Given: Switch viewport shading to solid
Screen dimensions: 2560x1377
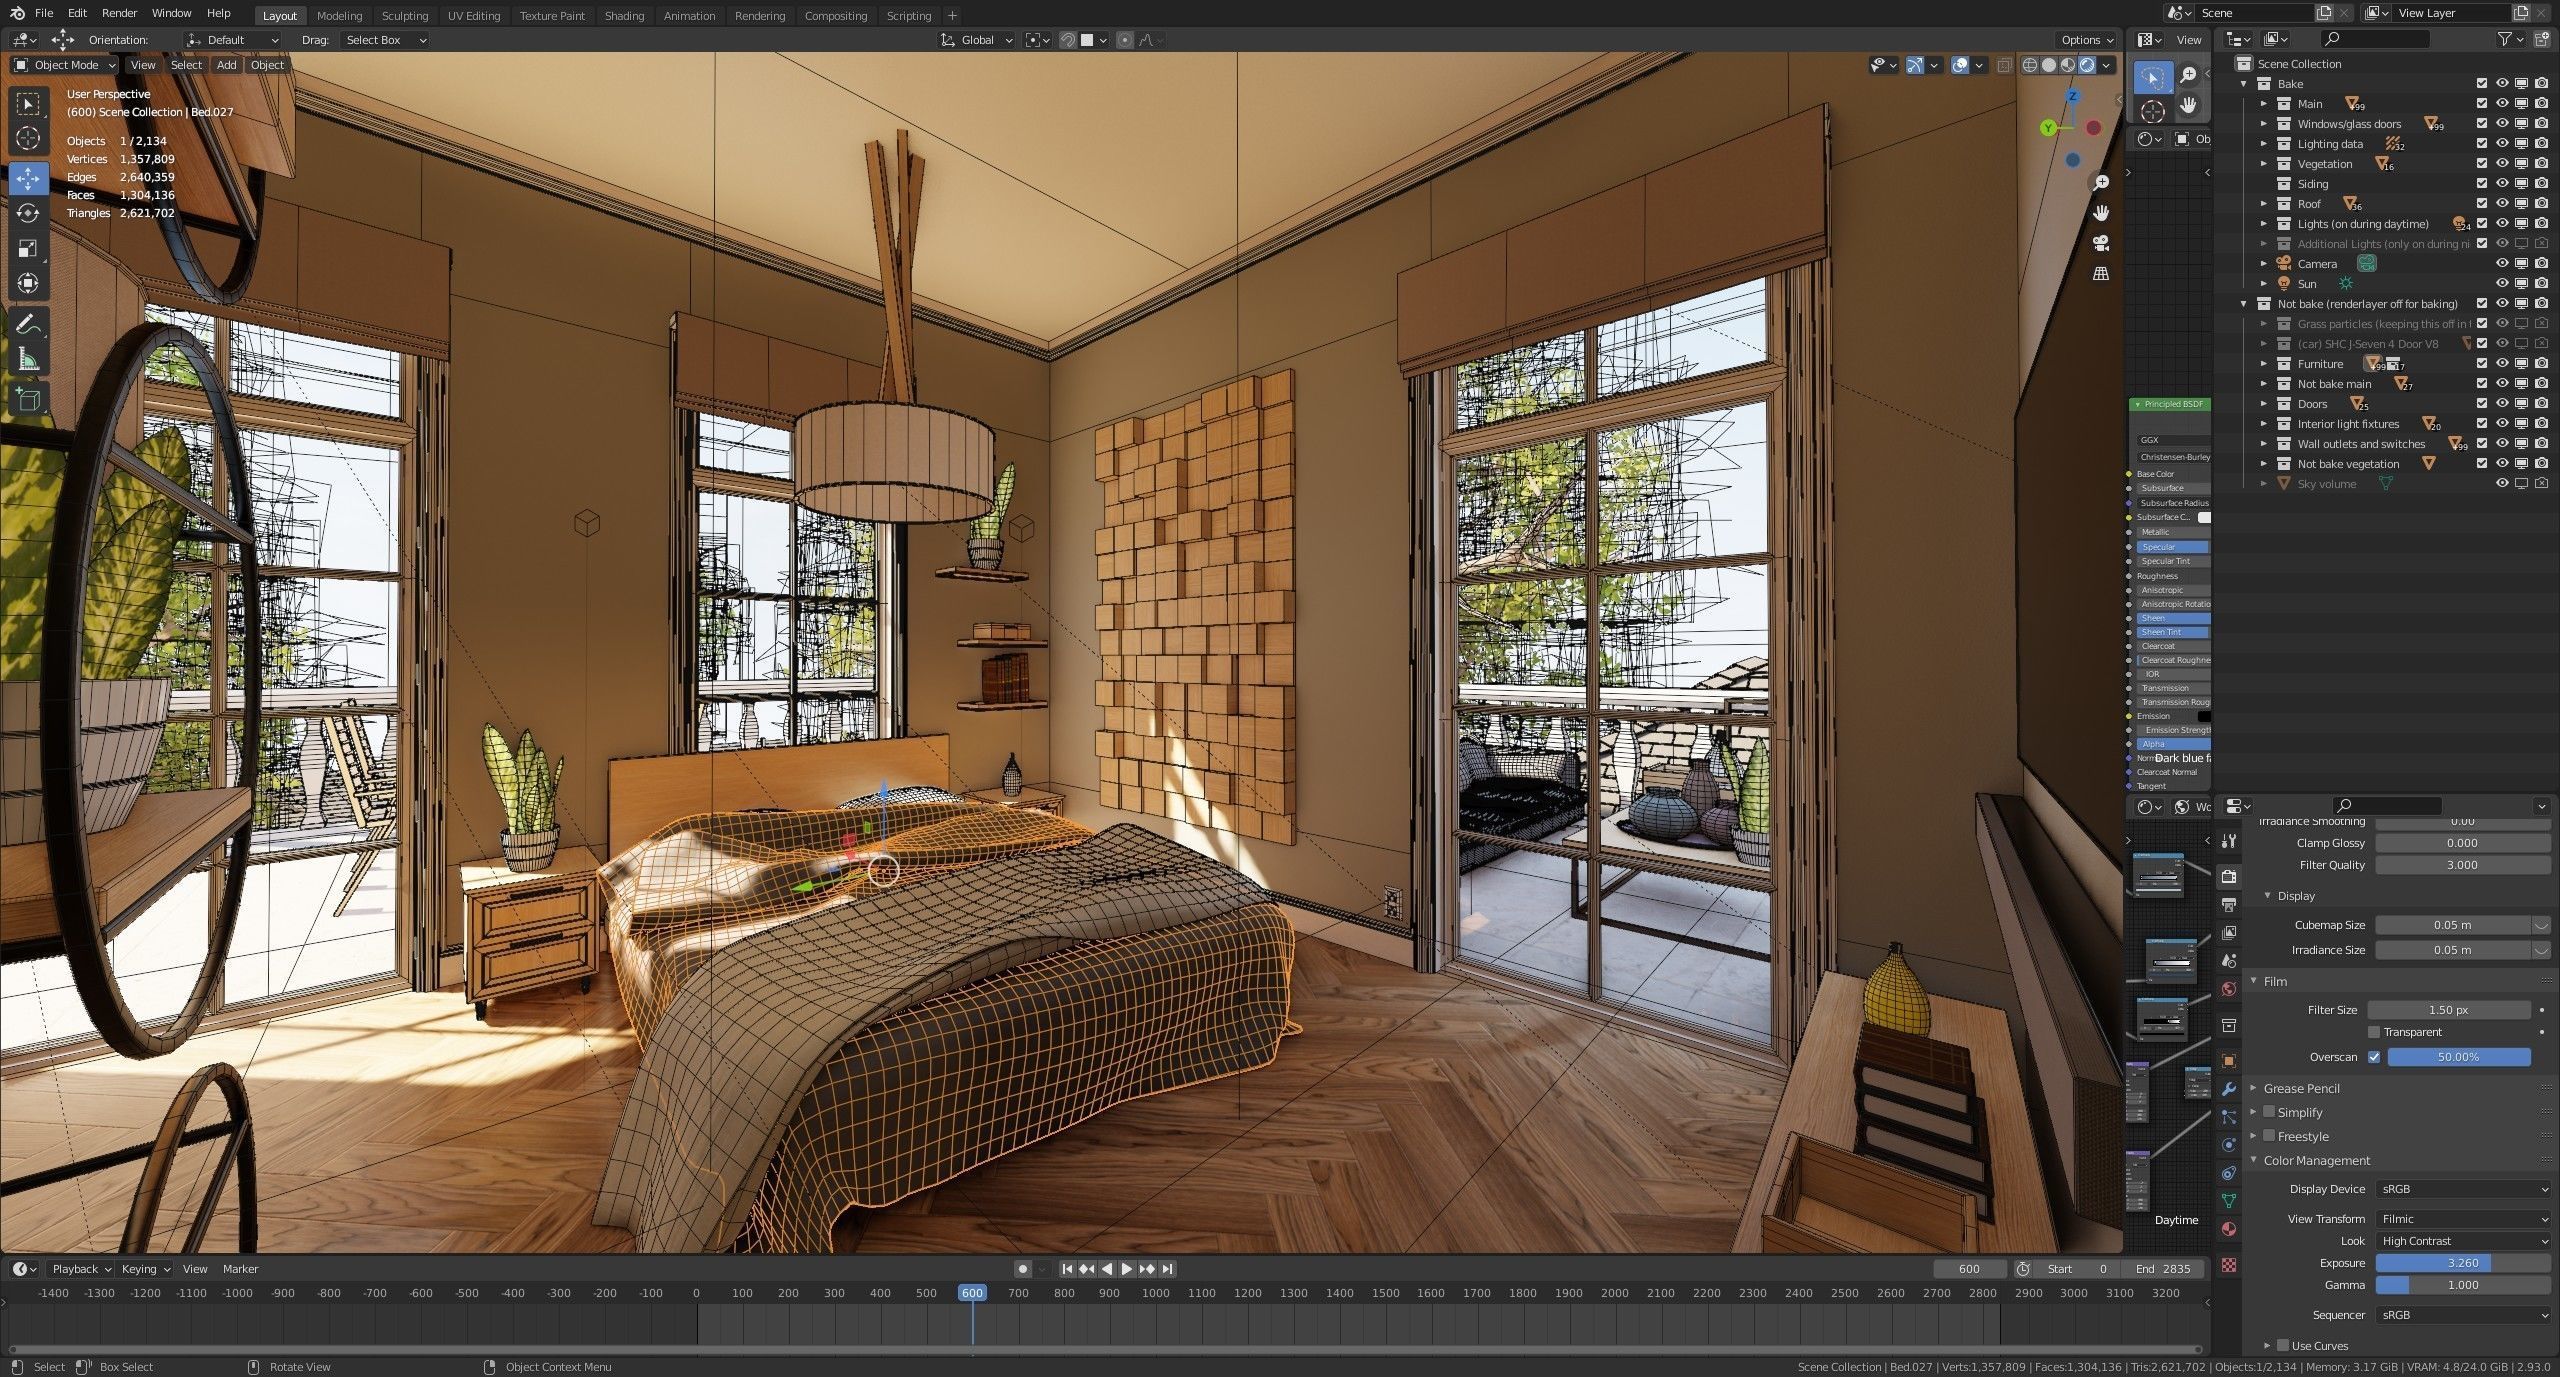Looking at the screenshot, I should coord(2049,65).
